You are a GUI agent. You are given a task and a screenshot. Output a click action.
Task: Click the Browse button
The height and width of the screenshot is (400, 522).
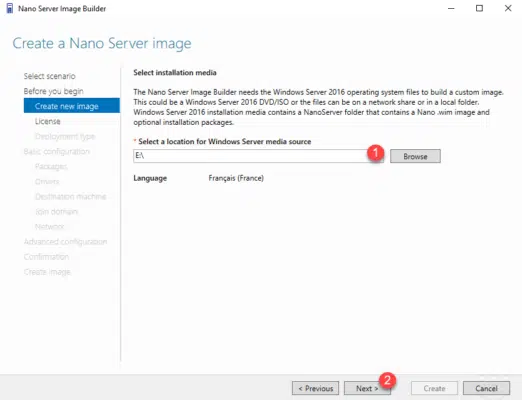(x=415, y=156)
